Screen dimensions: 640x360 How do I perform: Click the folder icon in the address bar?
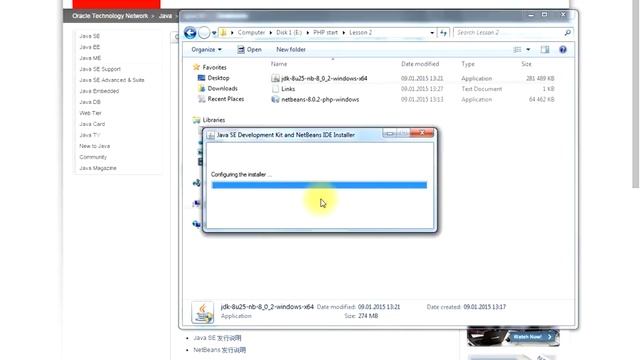(223, 32)
